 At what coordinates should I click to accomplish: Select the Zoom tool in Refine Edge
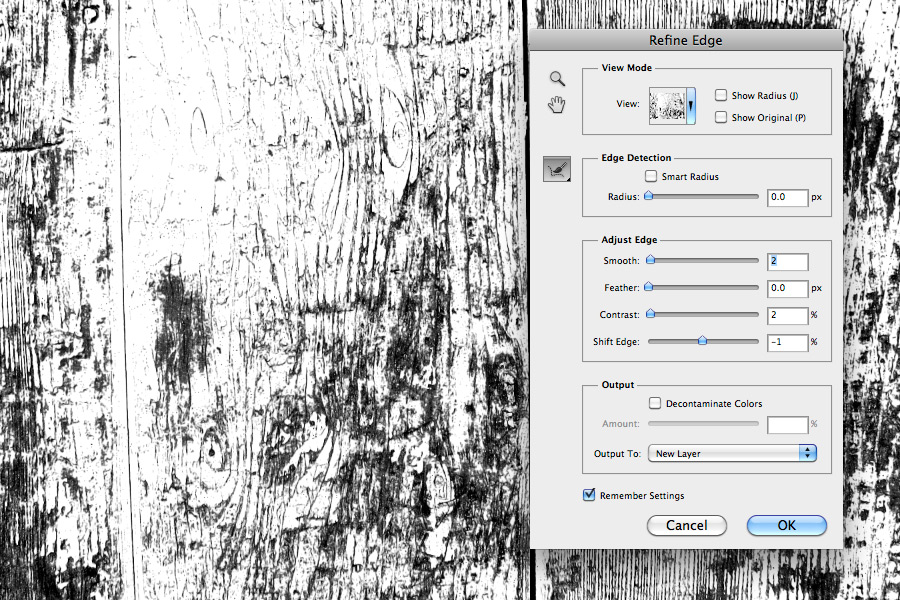click(x=556, y=78)
